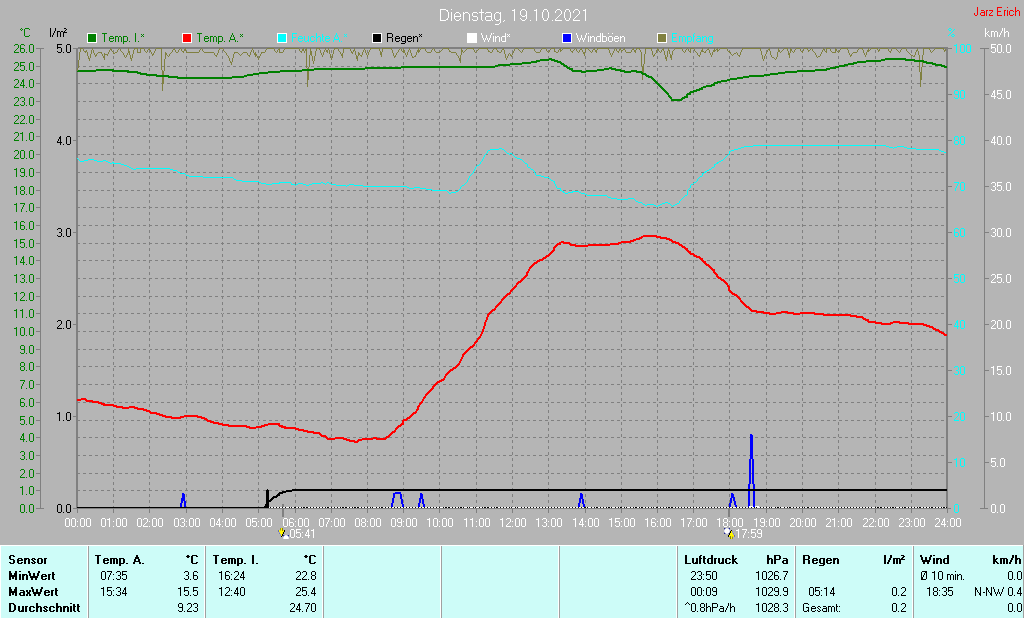Viewport: 1024px width, 618px height.
Task: Click the "MinWert" row label
Action: (x=31, y=576)
